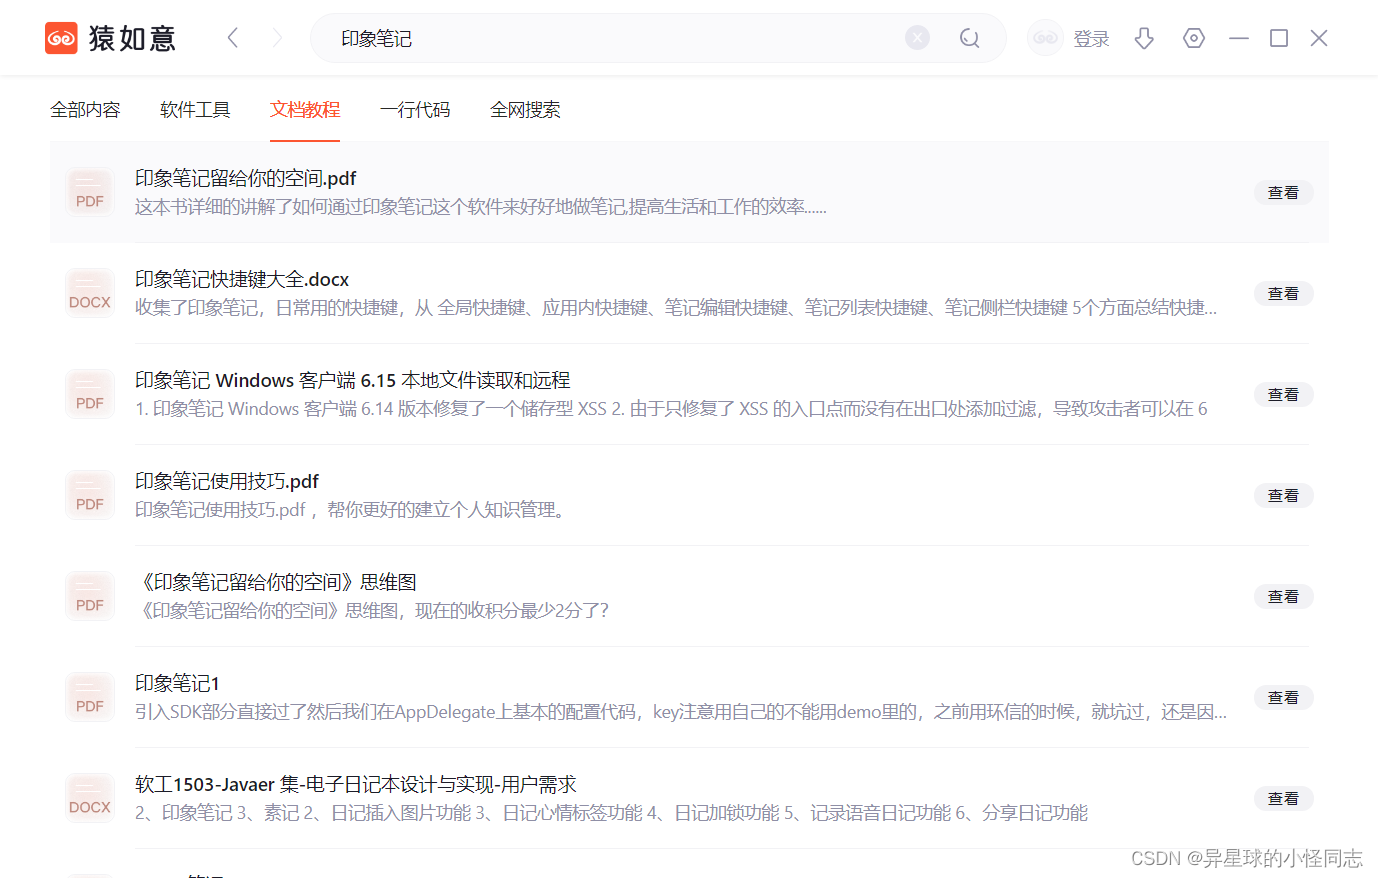
Task: Click 查看 for 《印象笔记留给你的空间》思维图
Action: pos(1283,597)
